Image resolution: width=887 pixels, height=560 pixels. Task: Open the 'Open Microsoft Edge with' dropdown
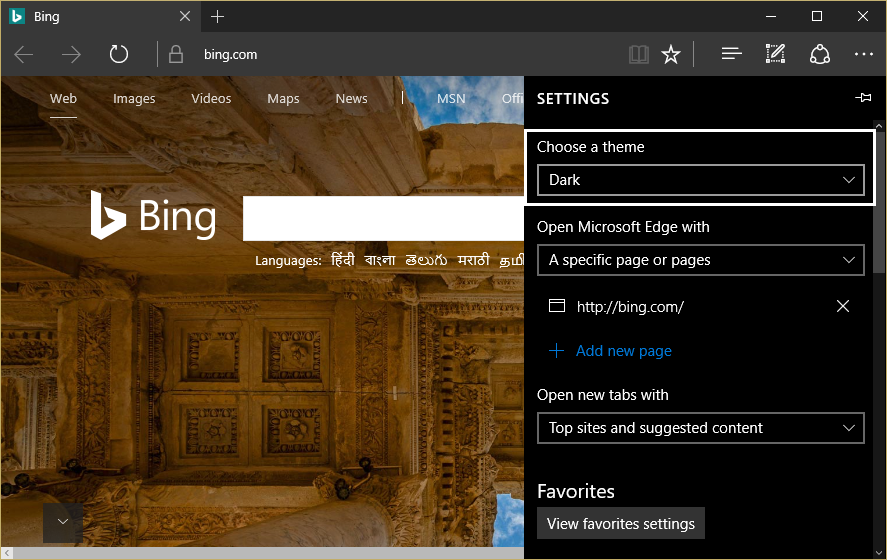(701, 260)
